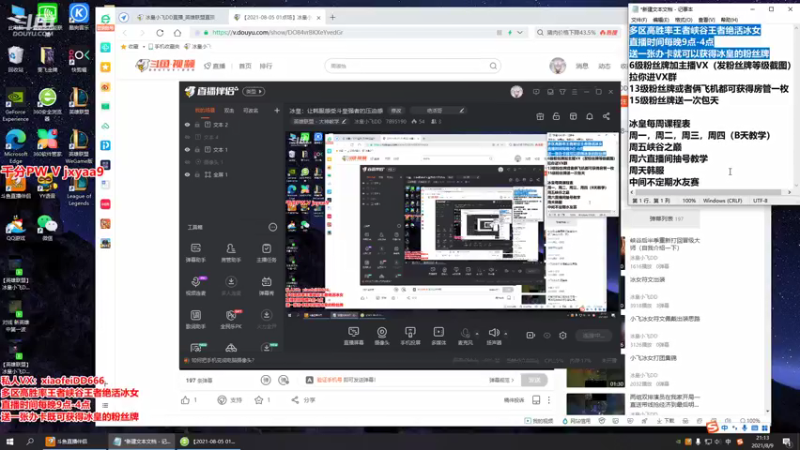Toggle the lock on 全屏 1 source

tap(197, 174)
